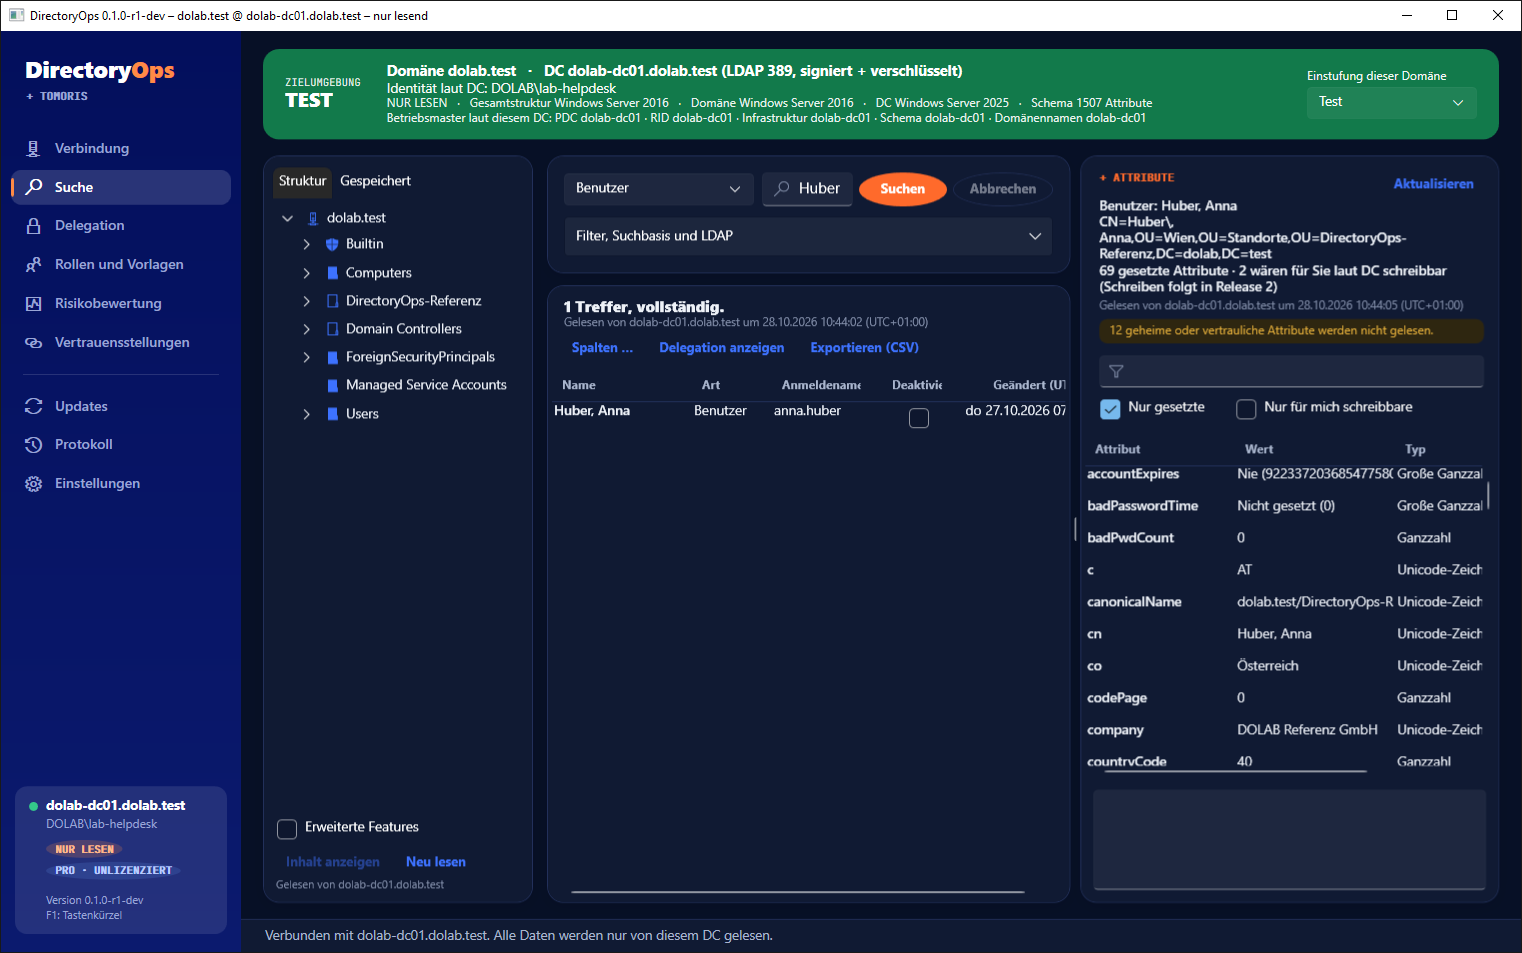Click the Updates refresh icon
The height and width of the screenshot is (953, 1522).
click(x=33, y=406)
